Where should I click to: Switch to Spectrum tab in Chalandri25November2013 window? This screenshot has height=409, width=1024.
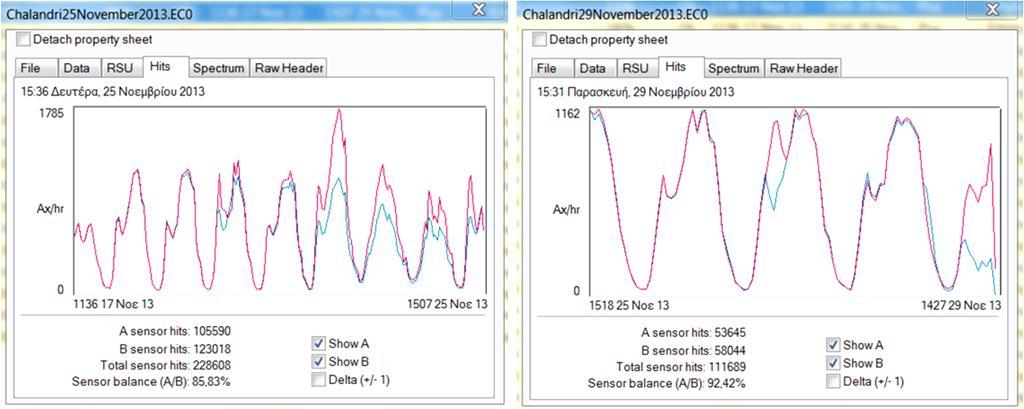(x=219, y=68)
